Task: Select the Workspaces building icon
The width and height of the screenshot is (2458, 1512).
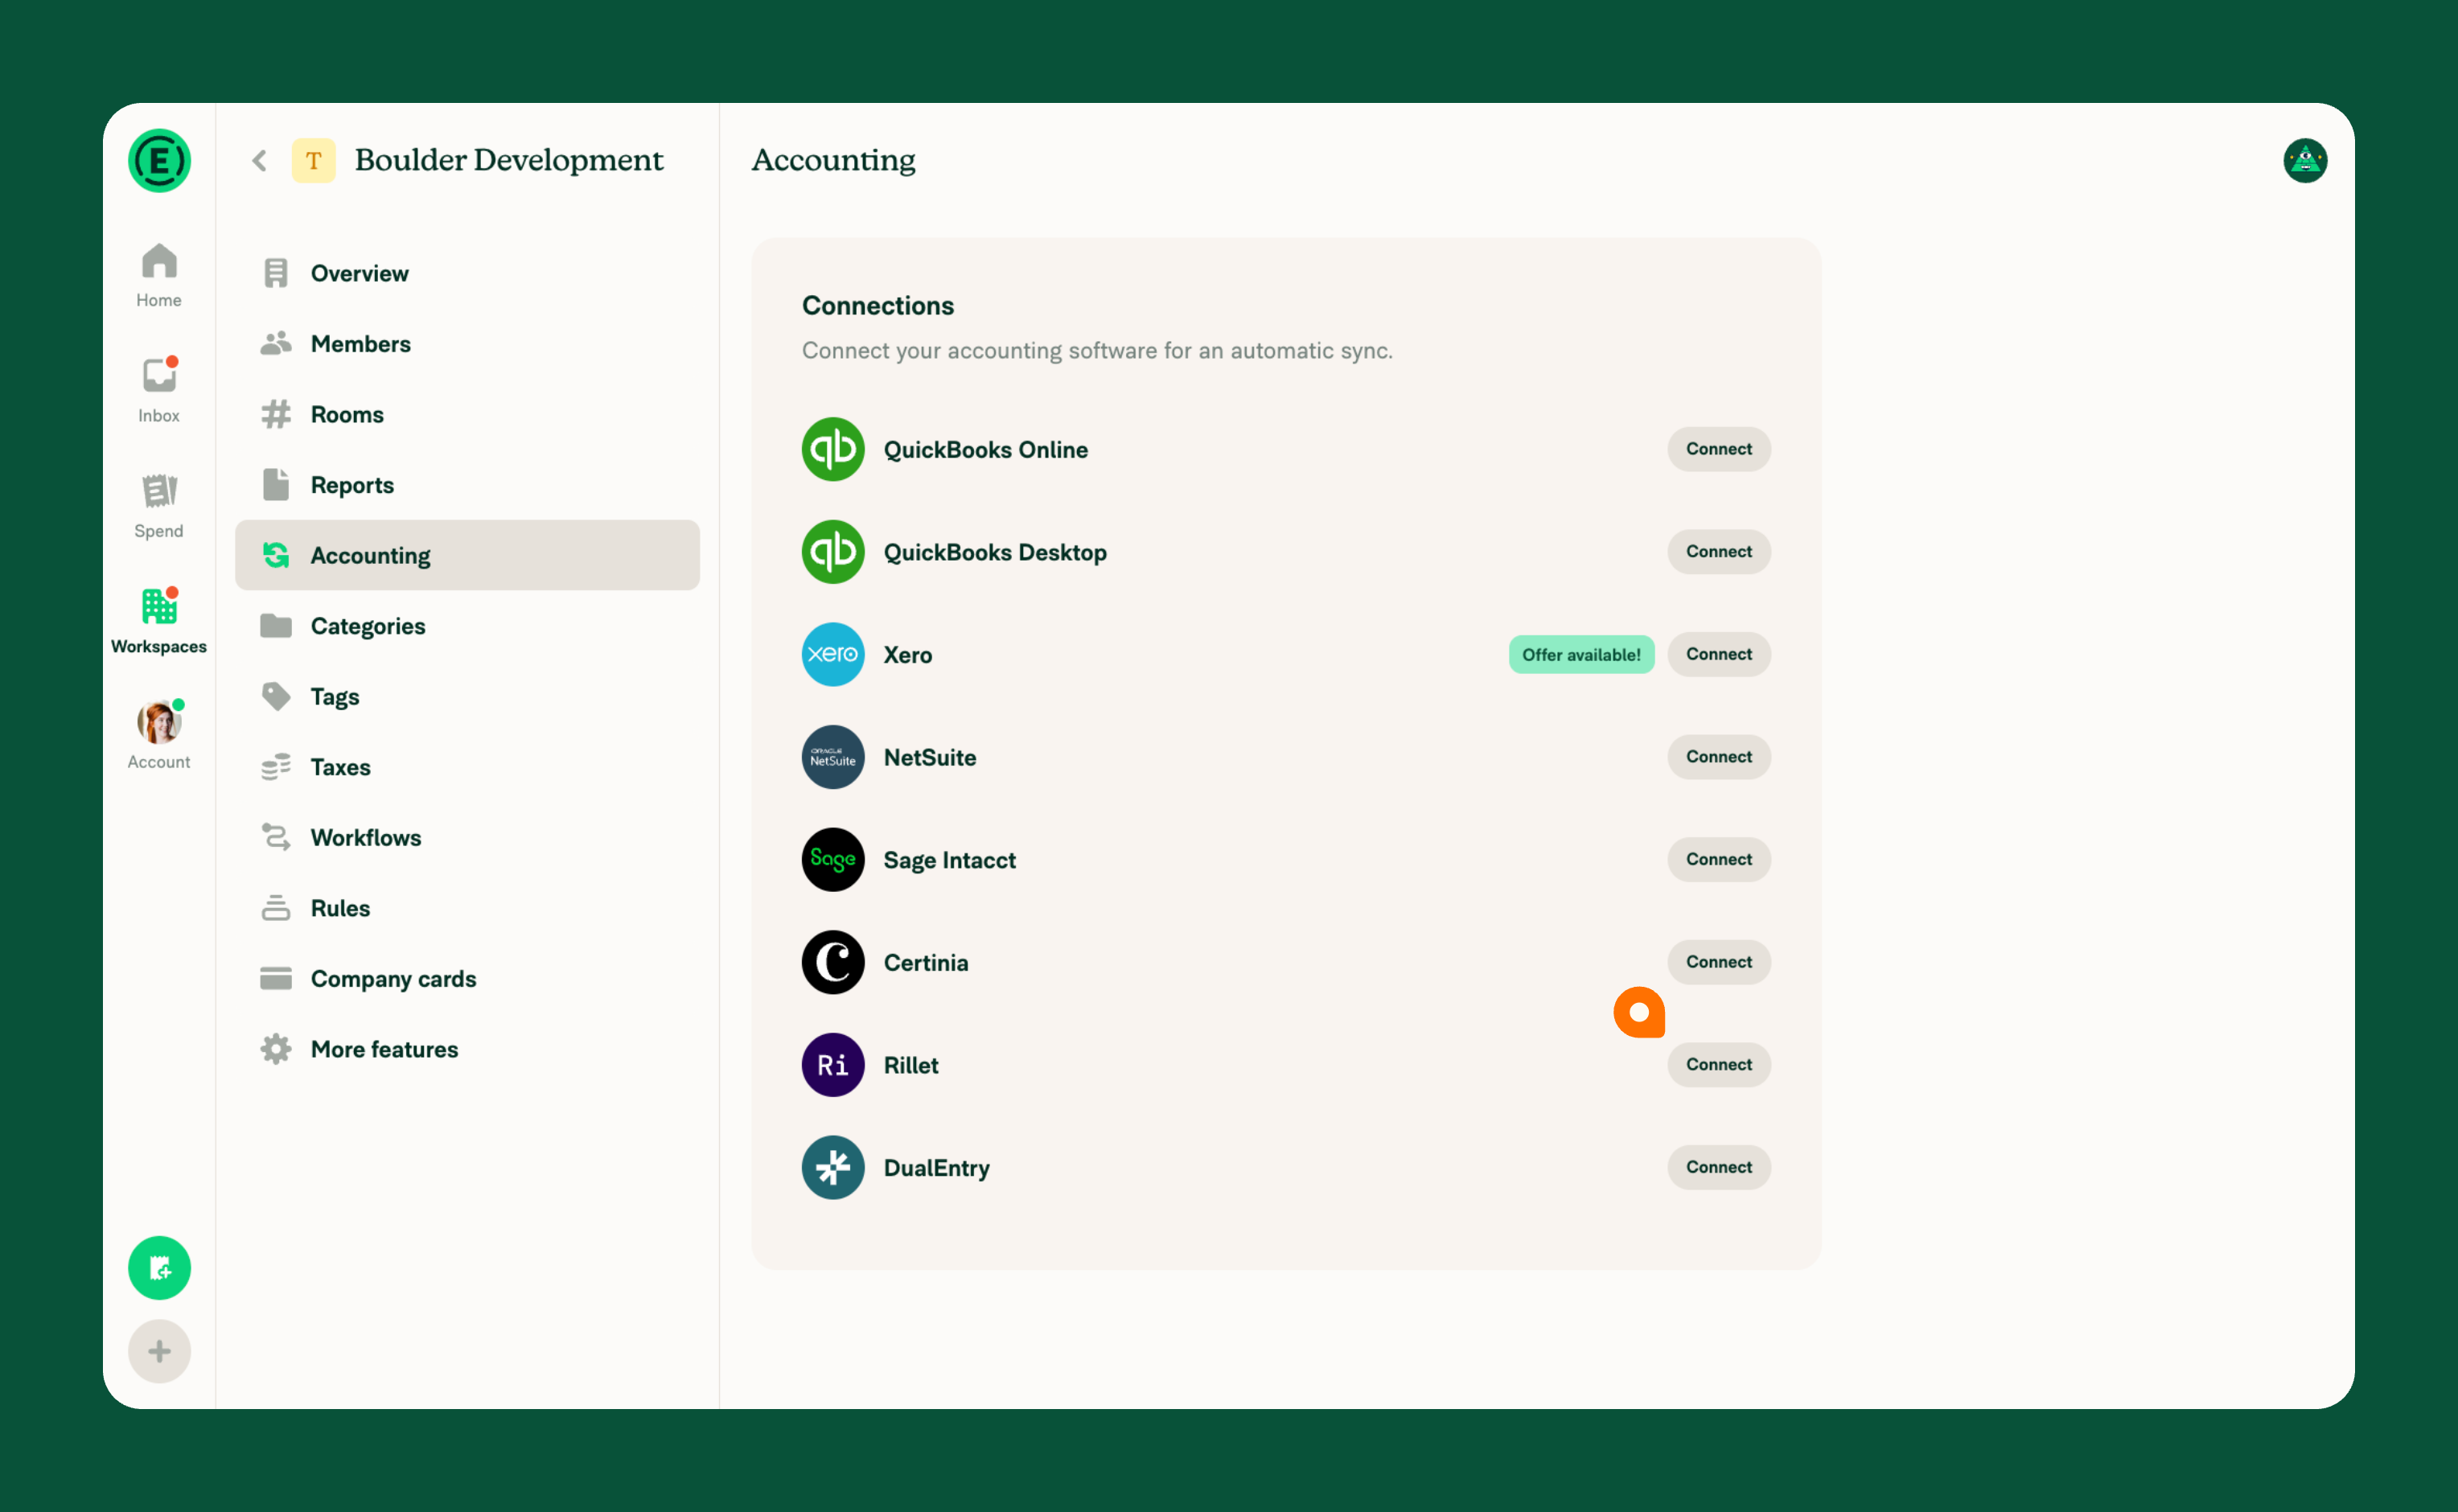Action: (x=159, y=607)
